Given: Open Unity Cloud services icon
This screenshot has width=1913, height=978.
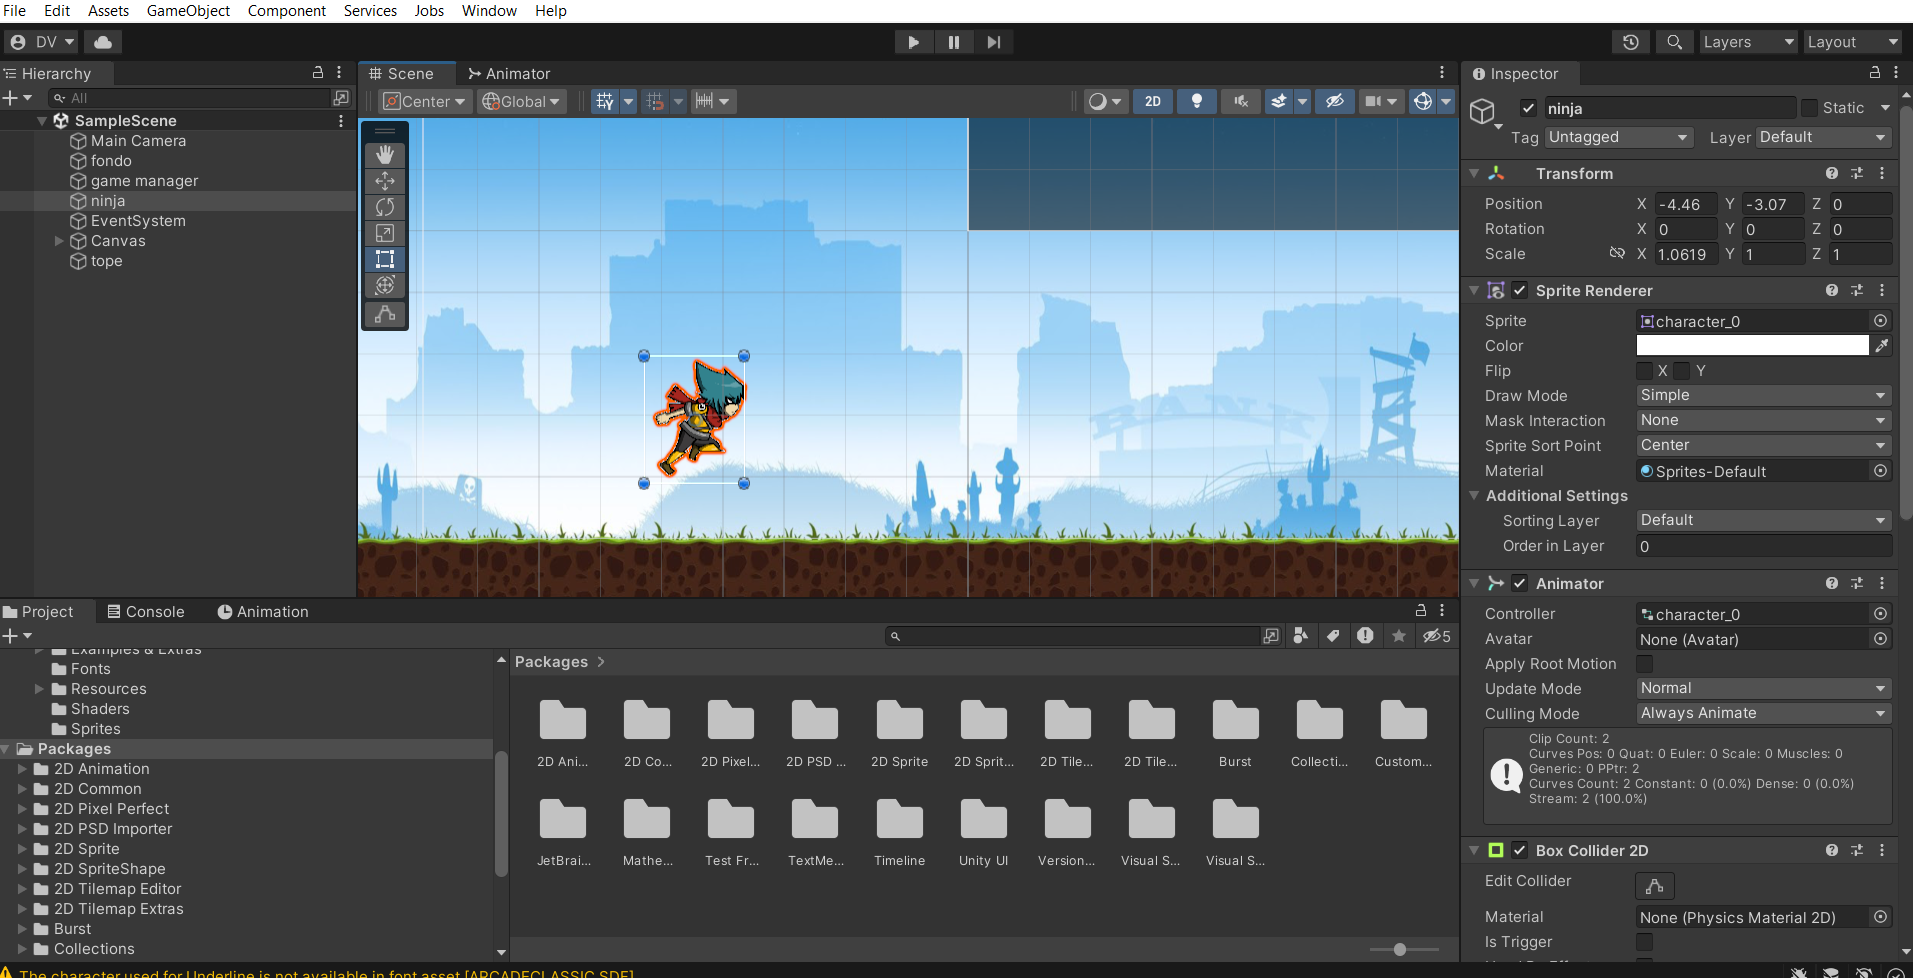Looking at the screenshot, I should (103, 42).
